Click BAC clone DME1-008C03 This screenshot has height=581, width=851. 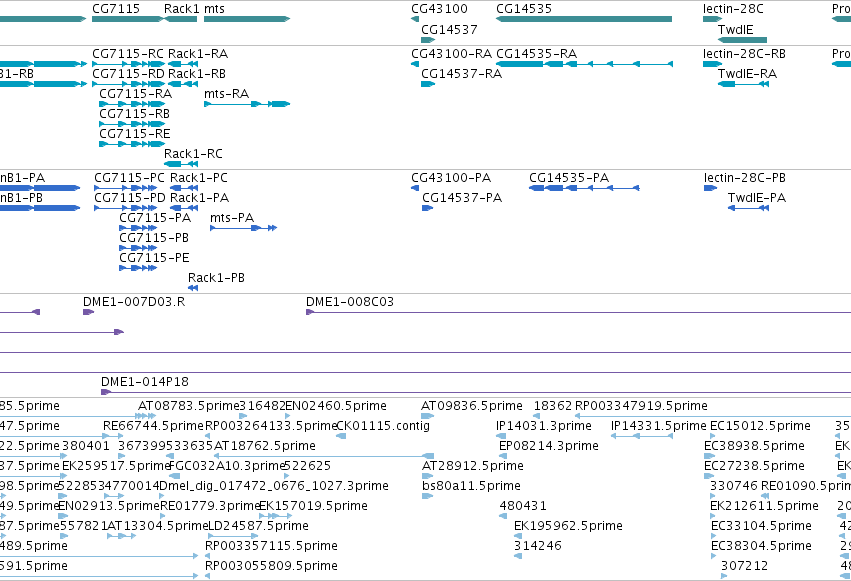click(350, 302)
